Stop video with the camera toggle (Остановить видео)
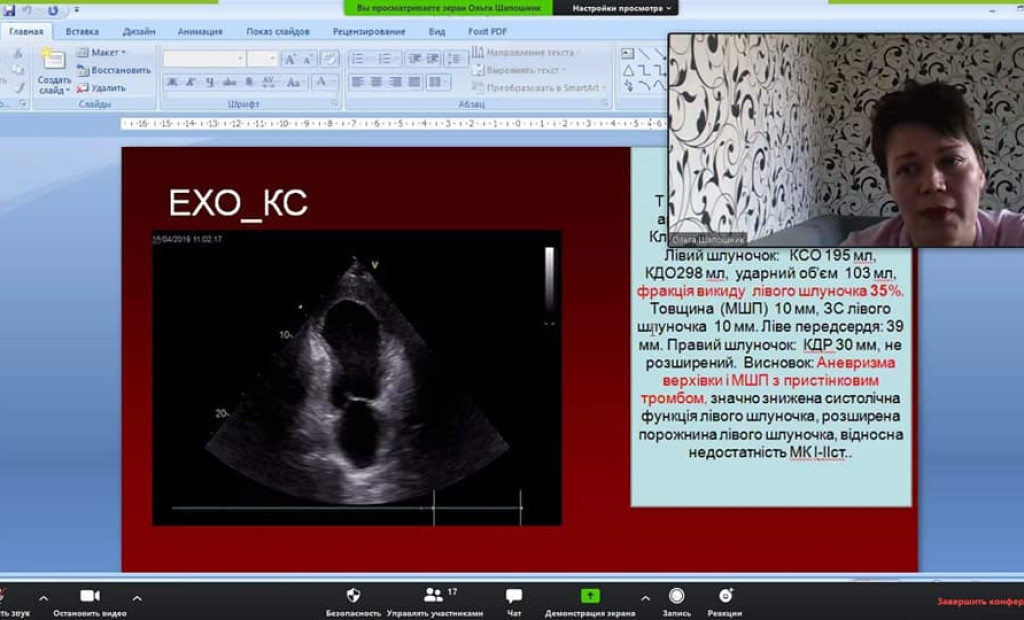Viewport: 1024px width, 620px height. coord(90,596)
